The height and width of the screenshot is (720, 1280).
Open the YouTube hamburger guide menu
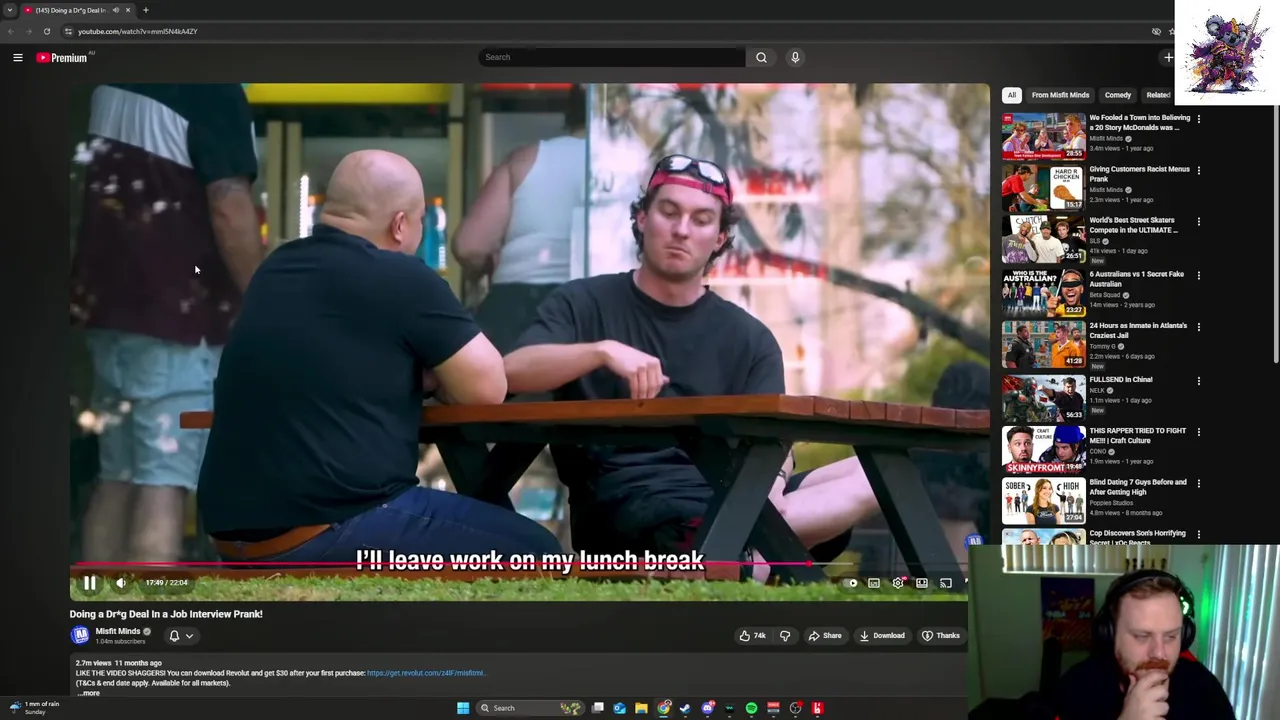coord(17,58)
